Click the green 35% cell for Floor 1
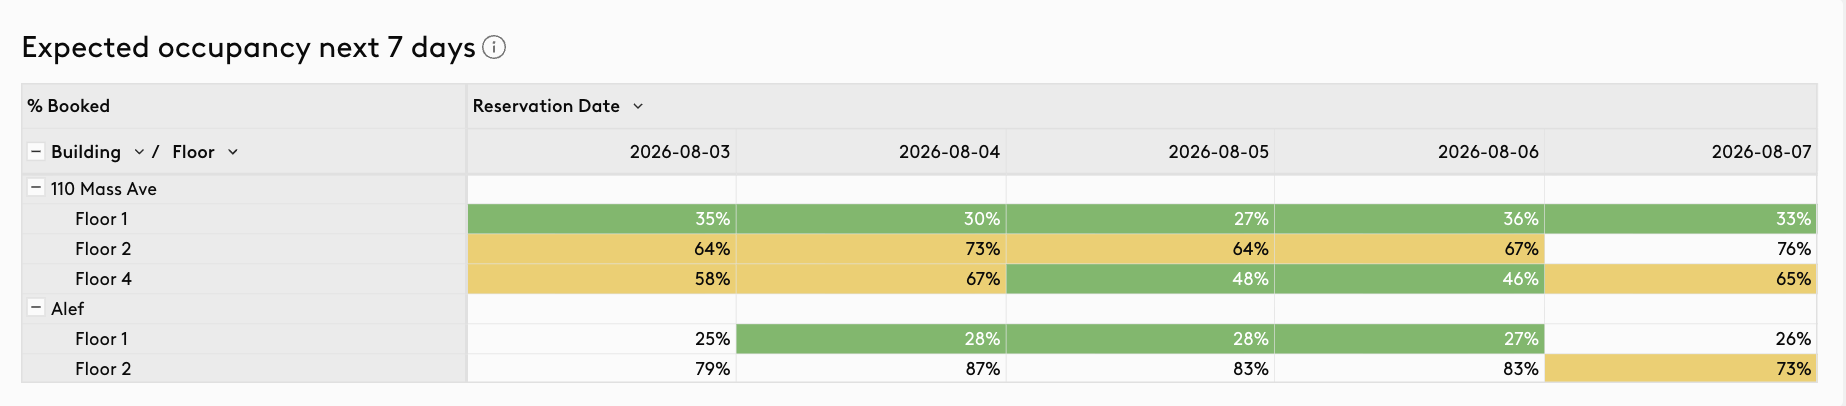 pos(602,219)
